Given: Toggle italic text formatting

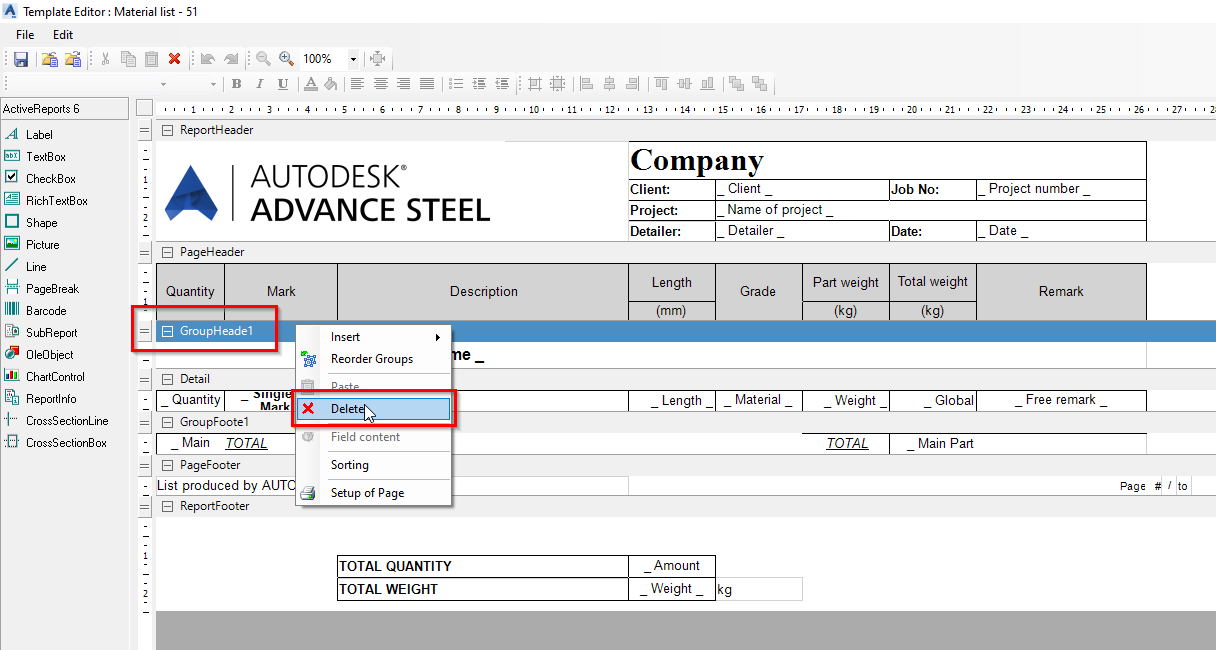Looking at the screenshot, I should pyautogui.click(x=259, y=84).
